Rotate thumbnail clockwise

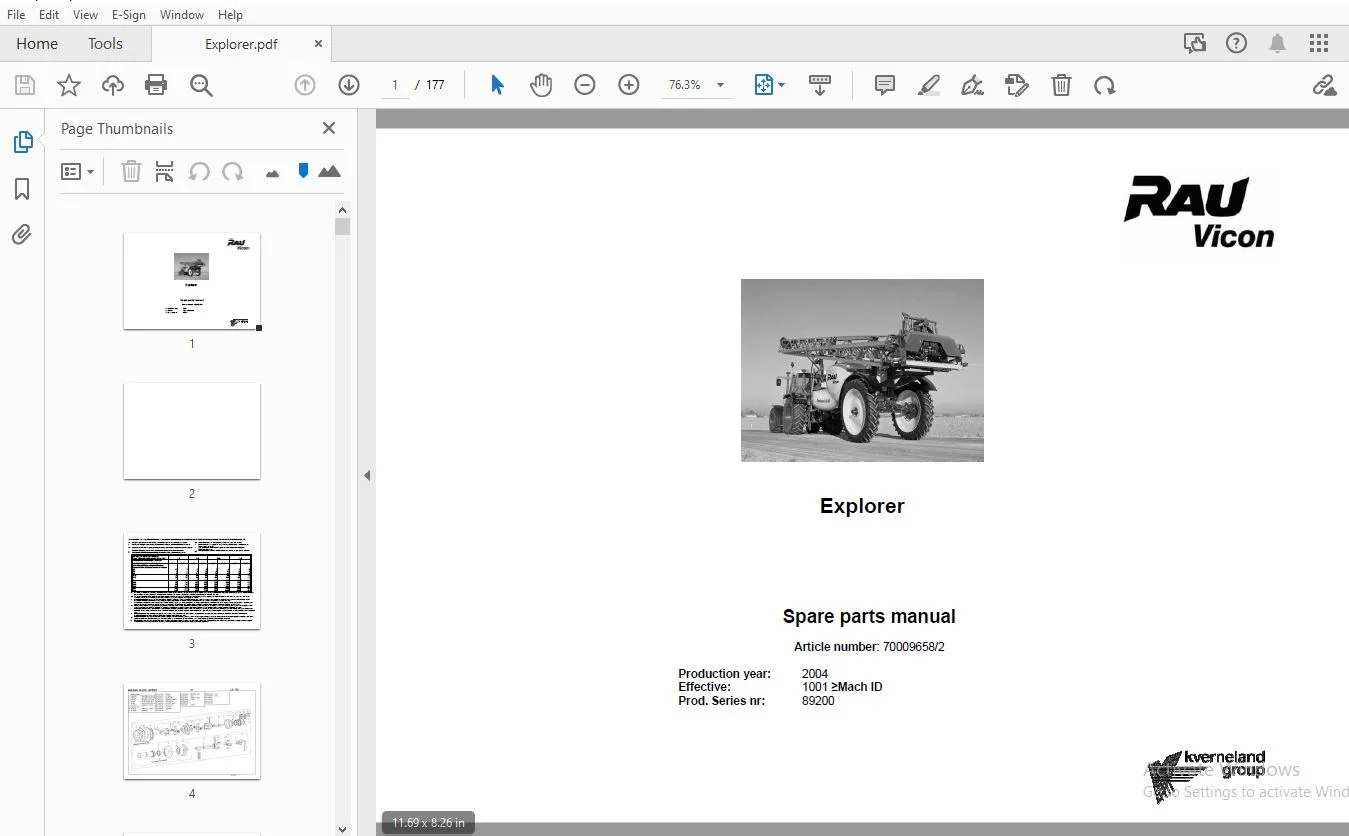click(233, 171)
